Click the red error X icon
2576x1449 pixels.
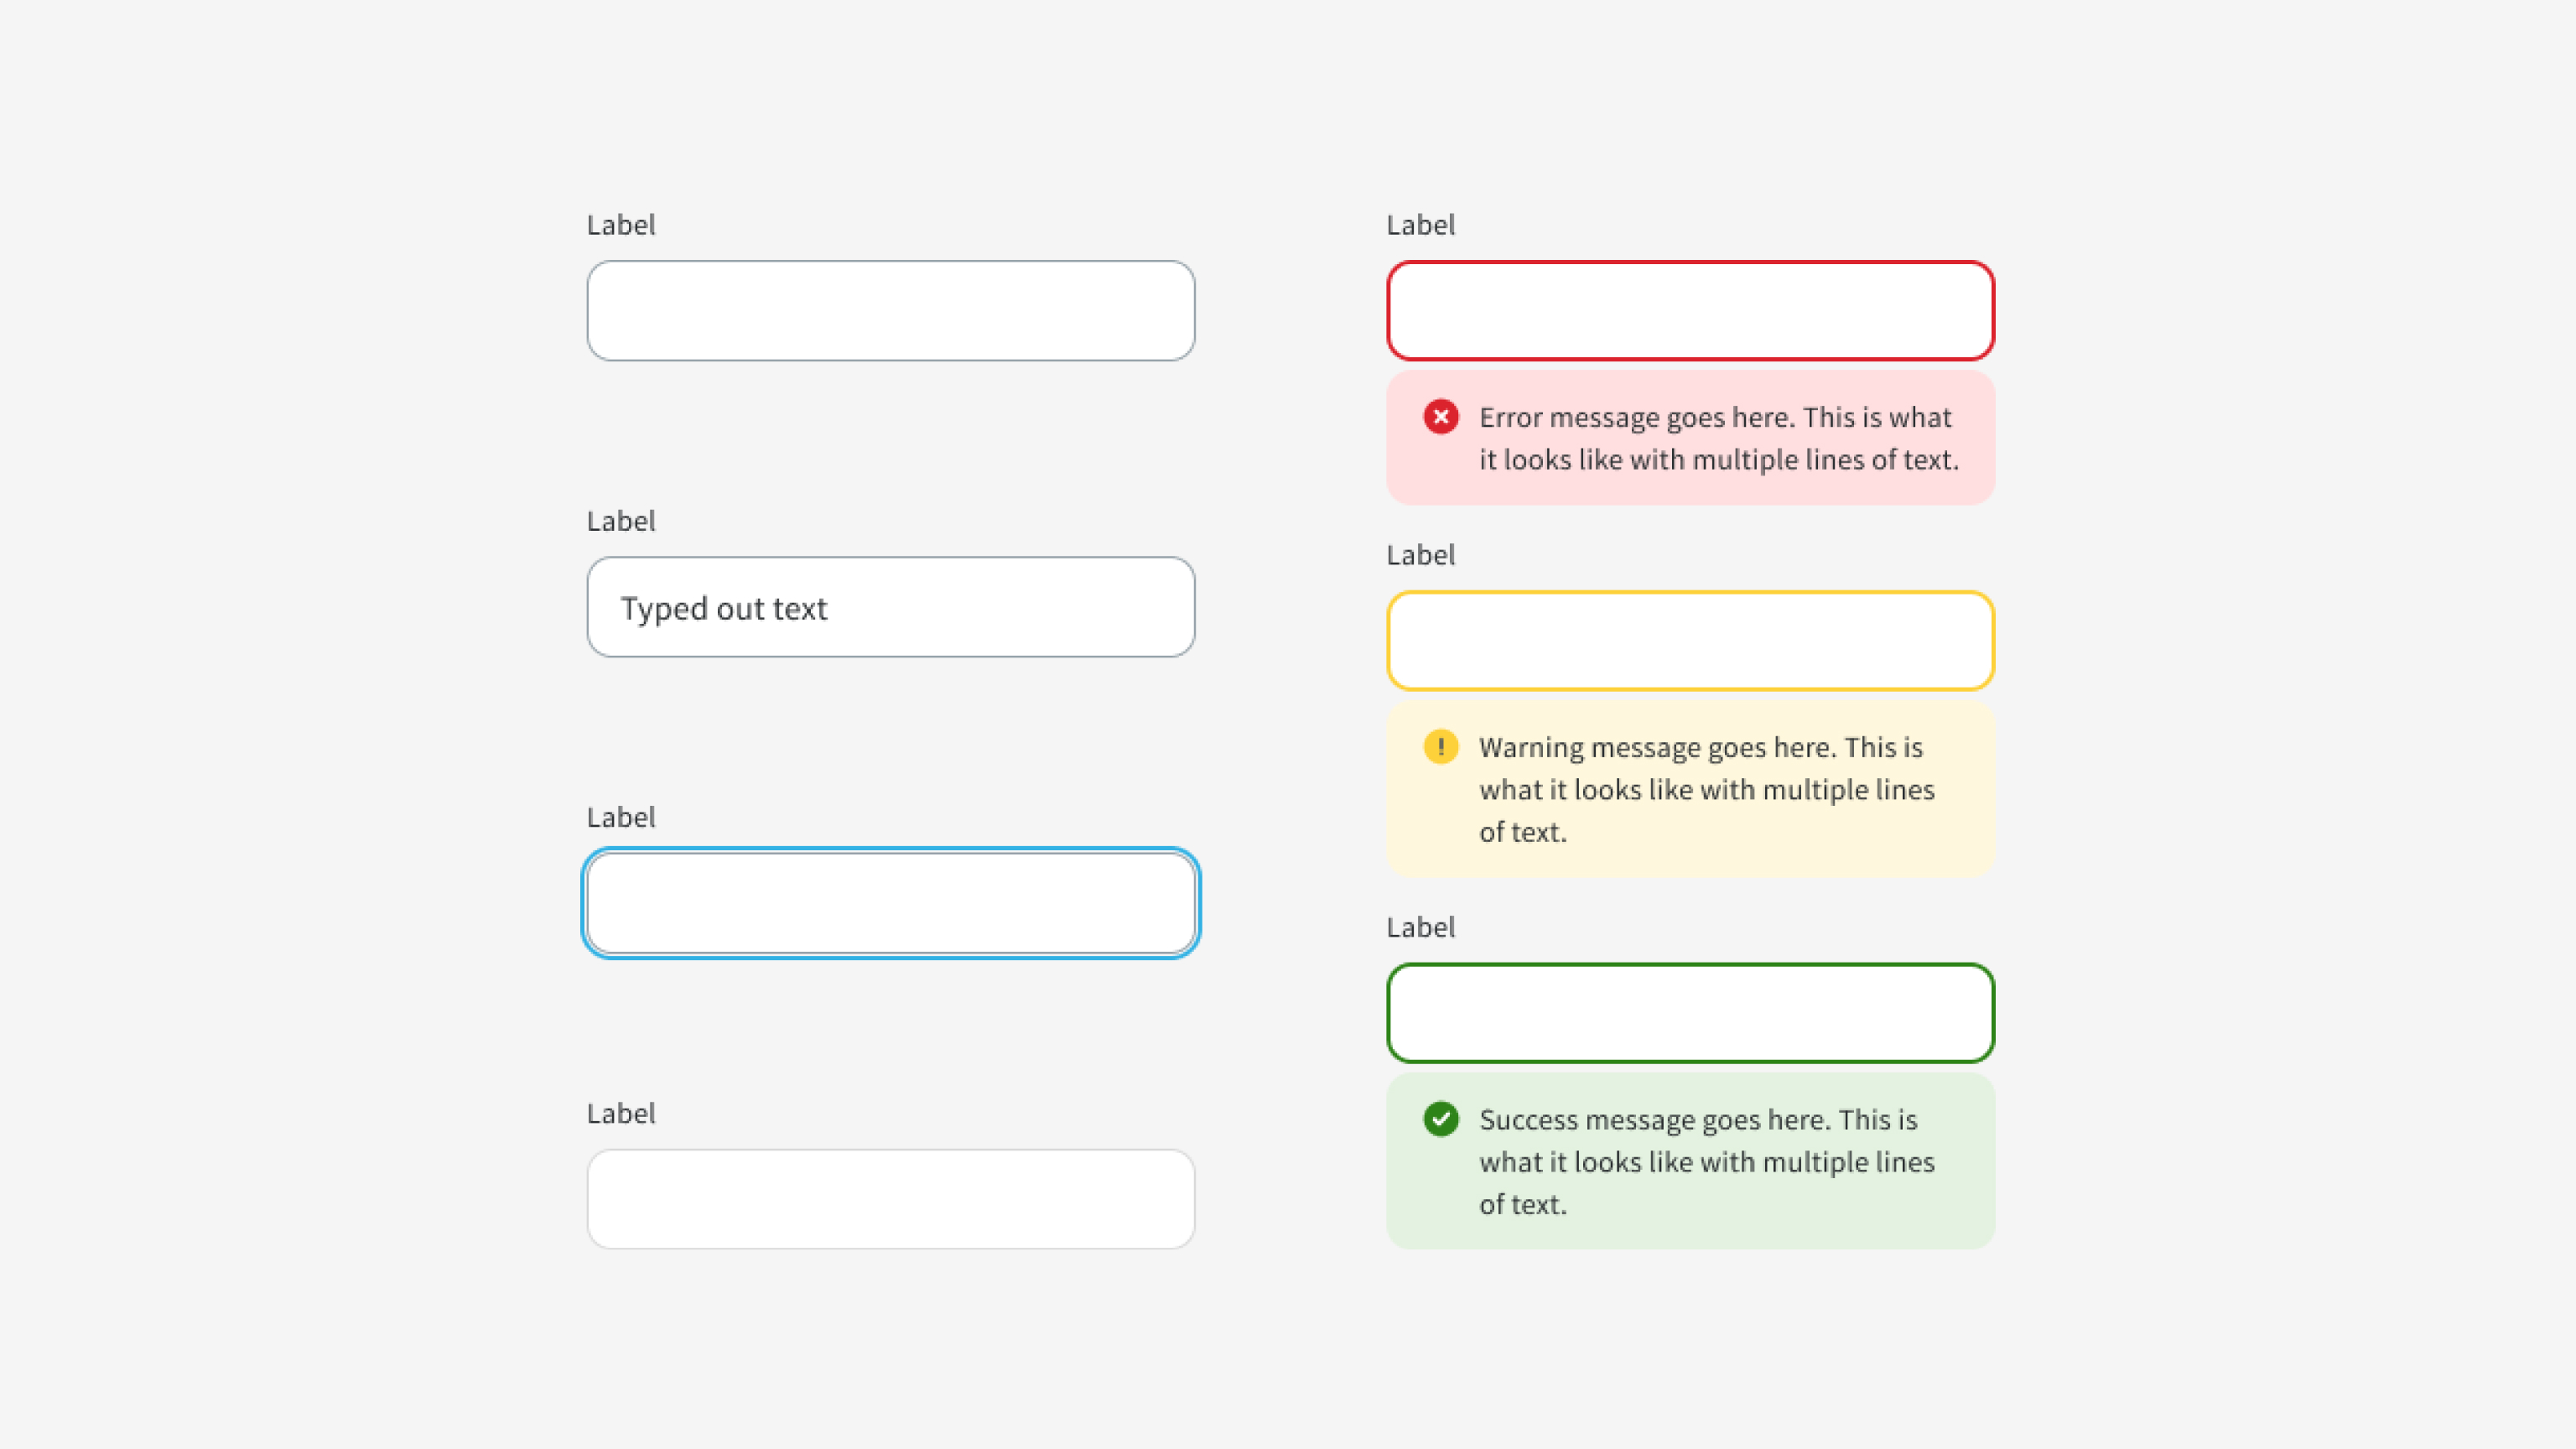(1441, 417)
